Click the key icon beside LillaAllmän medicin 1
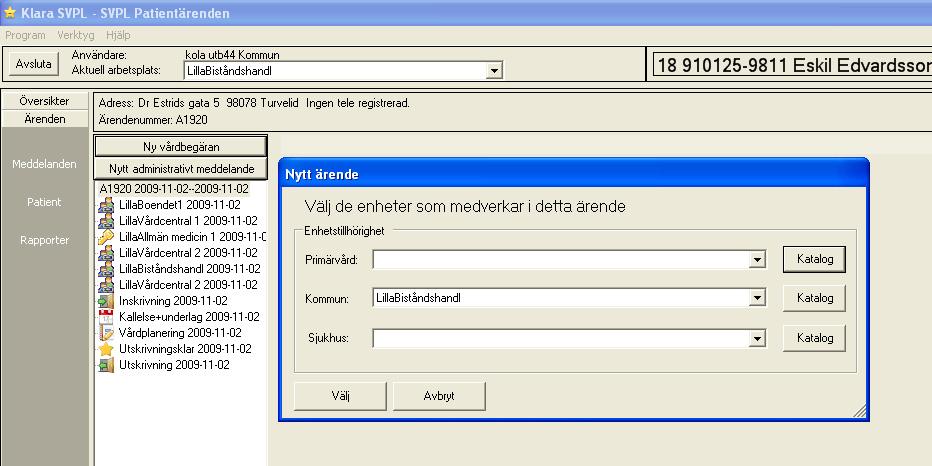The height and width of the screenshot is (466, 932). coord(106,237)
